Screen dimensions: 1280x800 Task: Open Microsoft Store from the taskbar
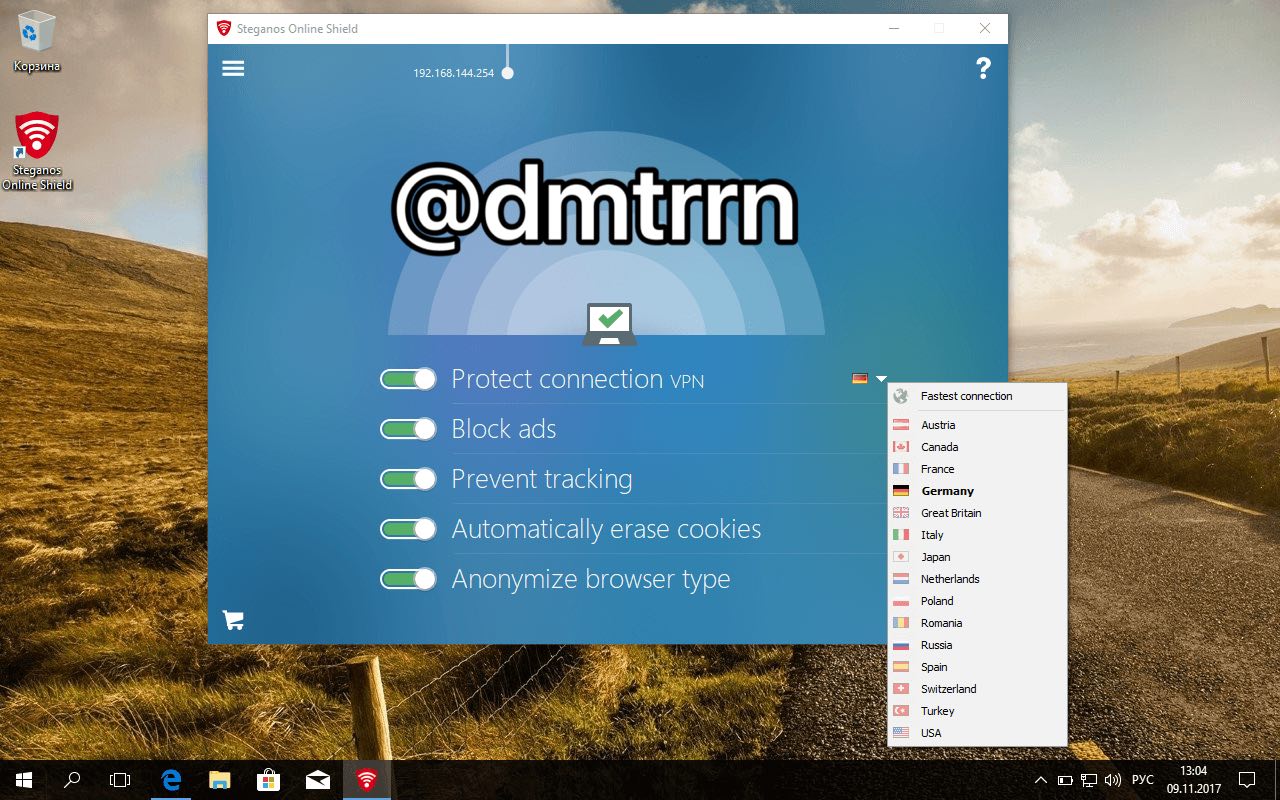268,780
